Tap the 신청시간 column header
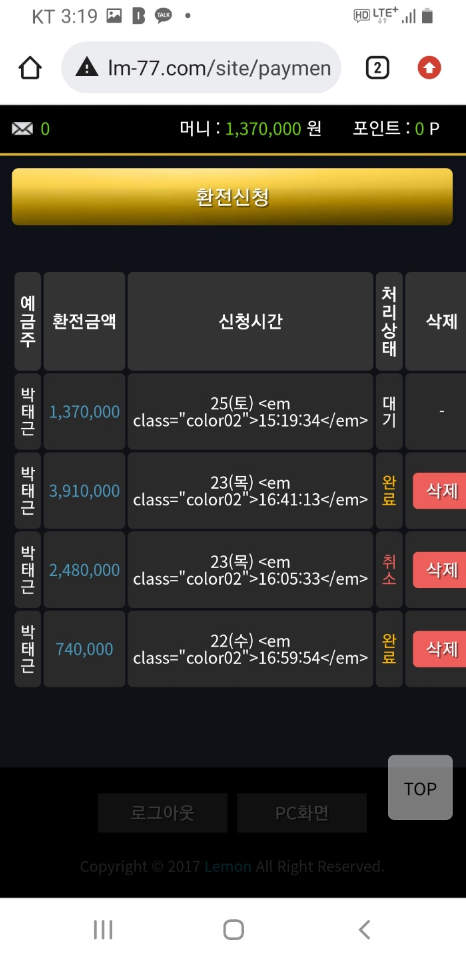Viewport: 466px width, 963px height. (x=250, y=321)
